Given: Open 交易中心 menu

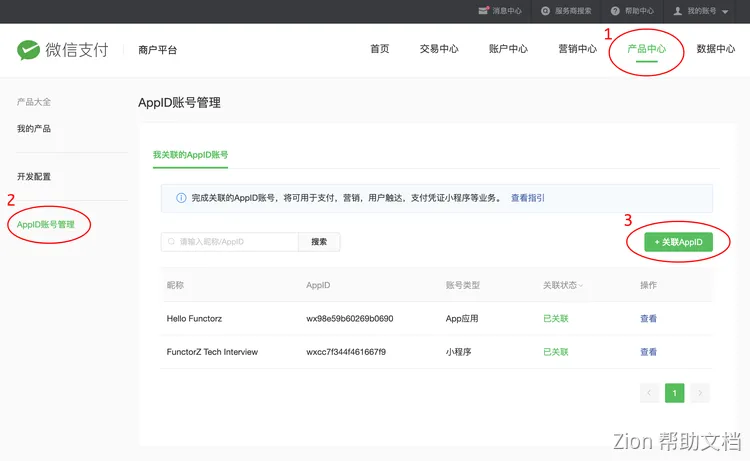Looking at the screenshot, I should click(x=439, y=49).
